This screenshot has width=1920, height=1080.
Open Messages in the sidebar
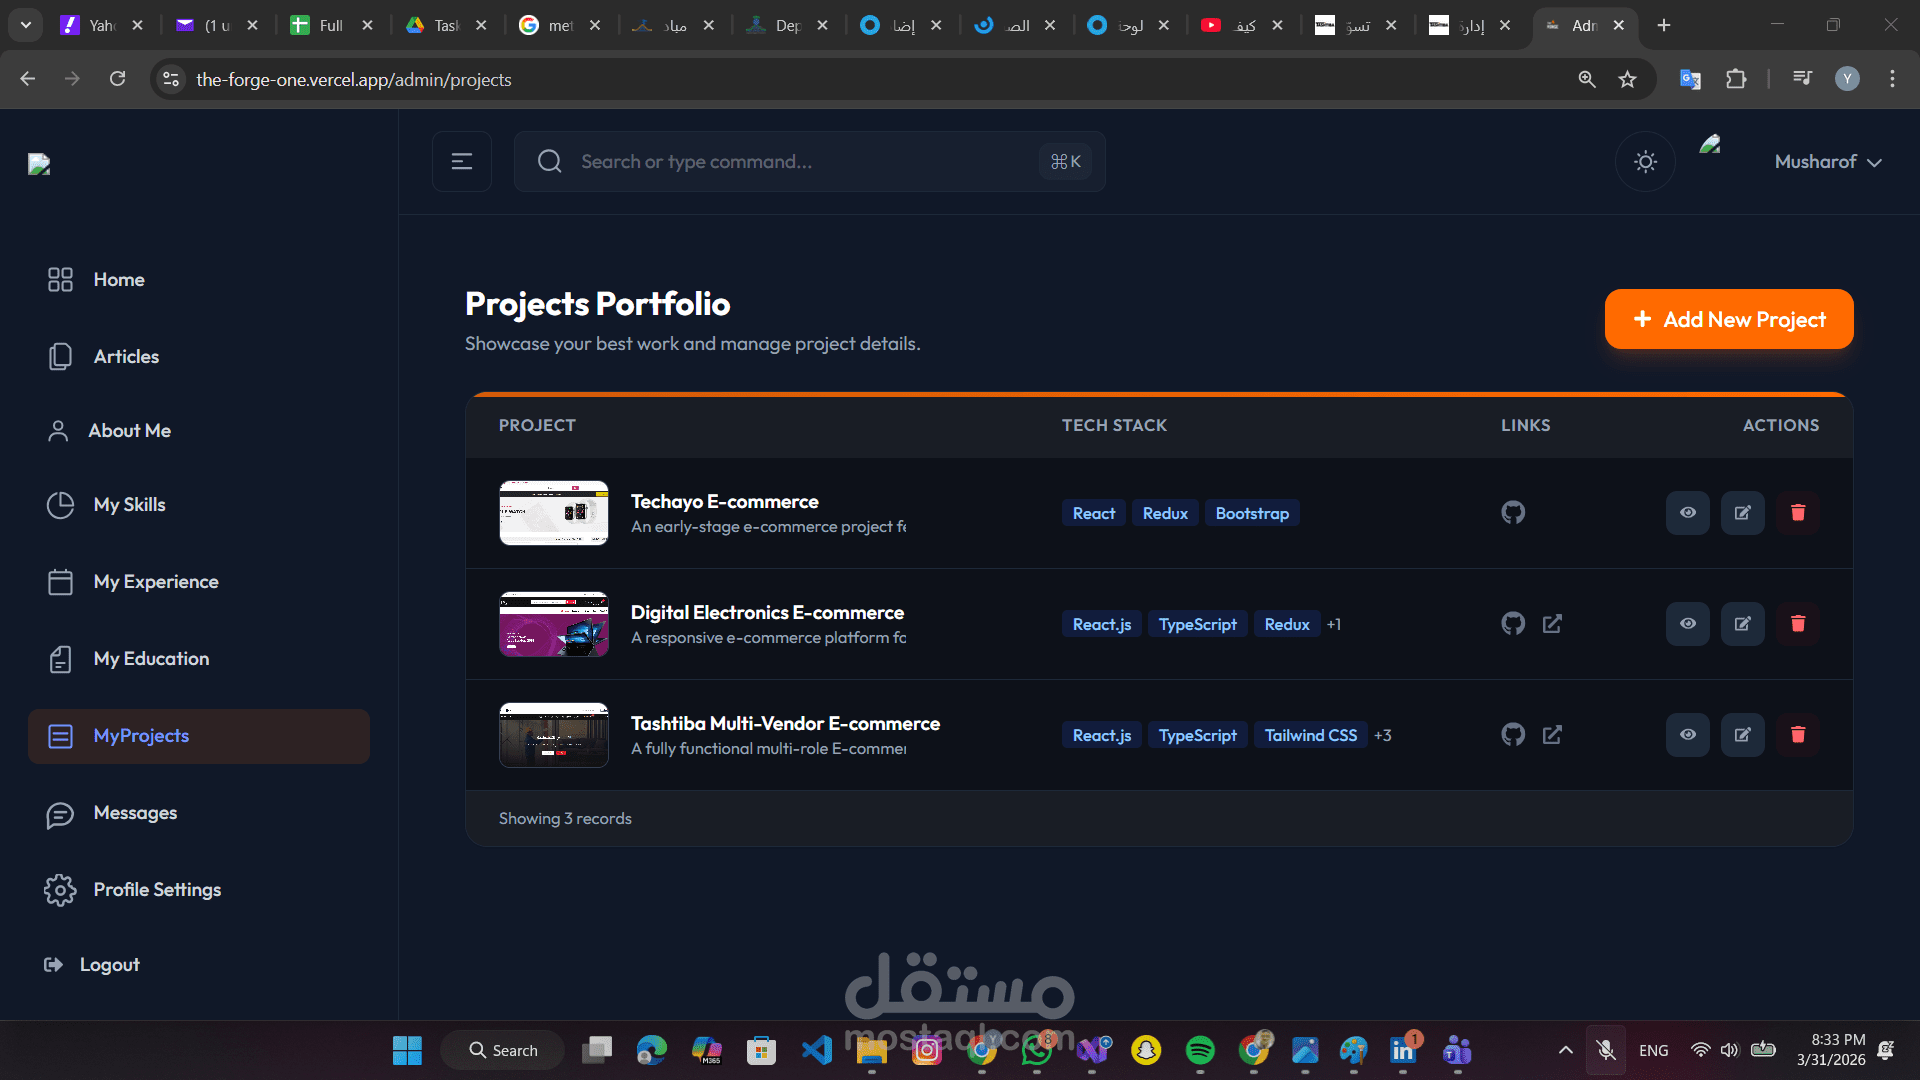coord(135,813)
